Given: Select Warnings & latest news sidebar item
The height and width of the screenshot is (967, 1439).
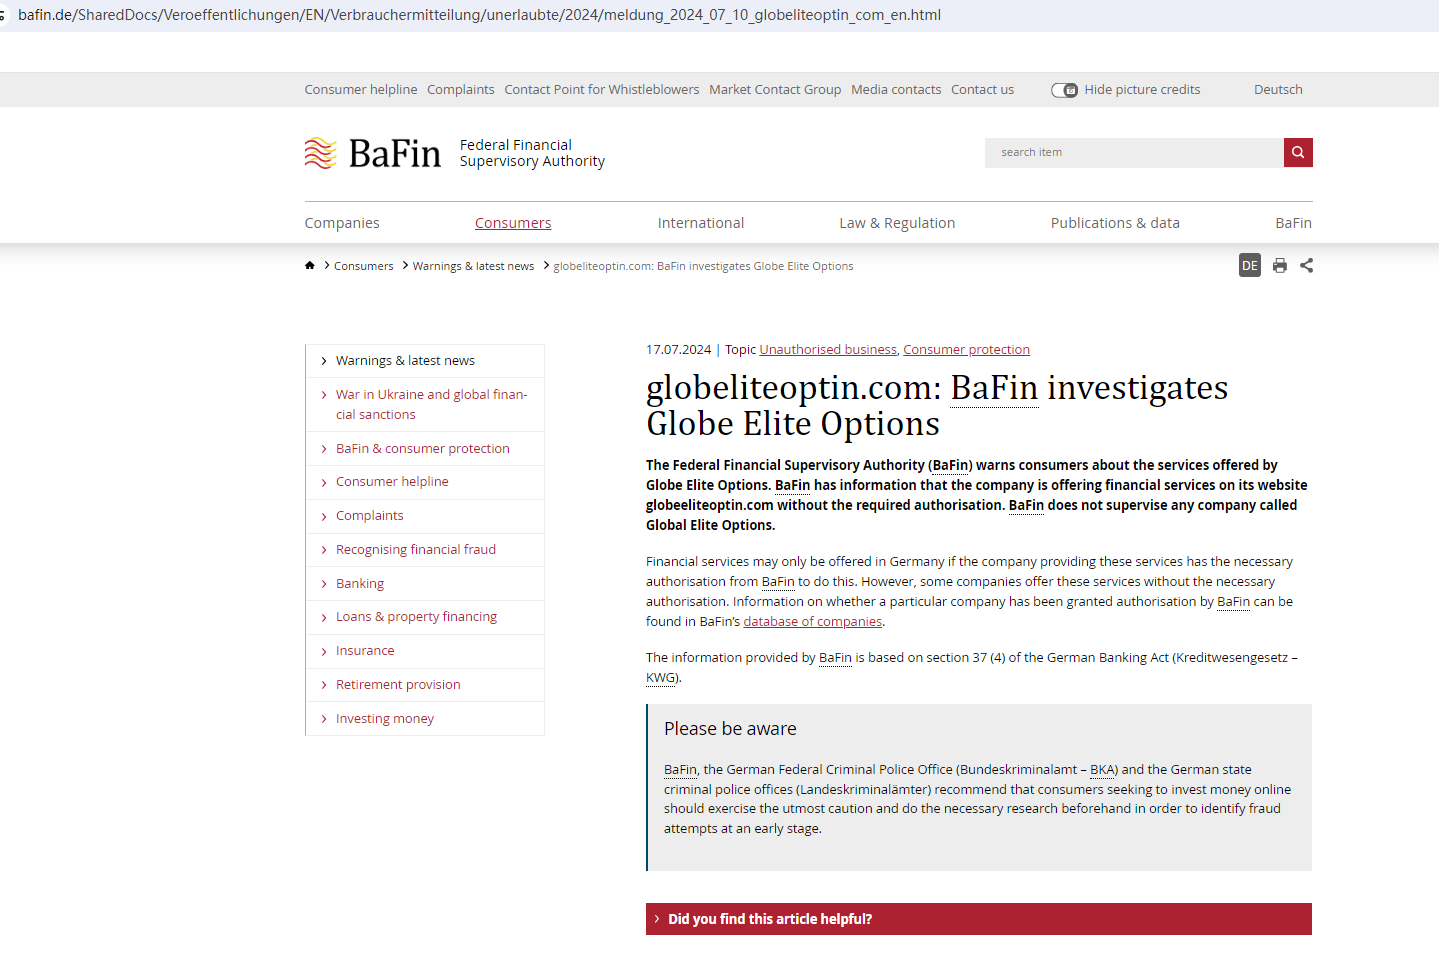Looking at the screenshot, I should (x=425, y=361).
